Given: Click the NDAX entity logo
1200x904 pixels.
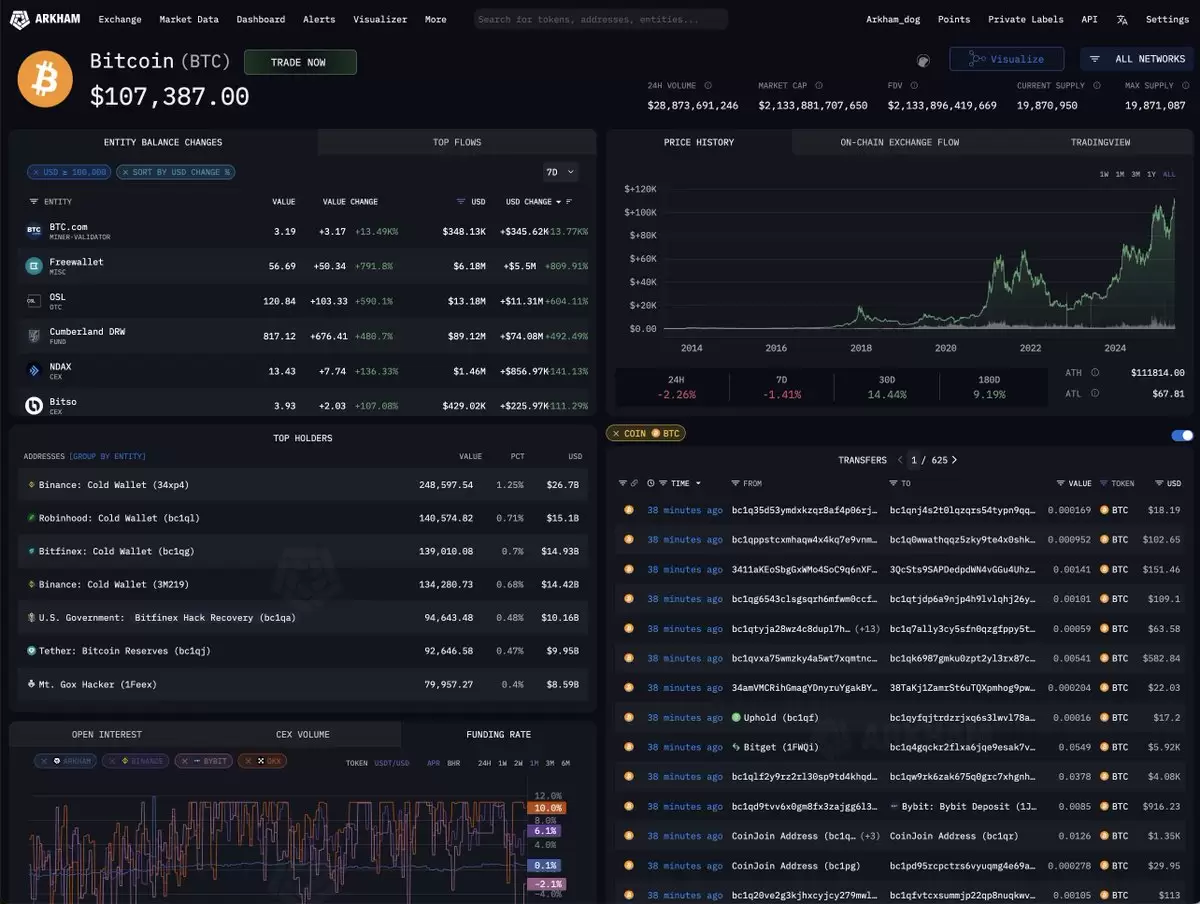Looking at the screenshot, I should point(33,370).
